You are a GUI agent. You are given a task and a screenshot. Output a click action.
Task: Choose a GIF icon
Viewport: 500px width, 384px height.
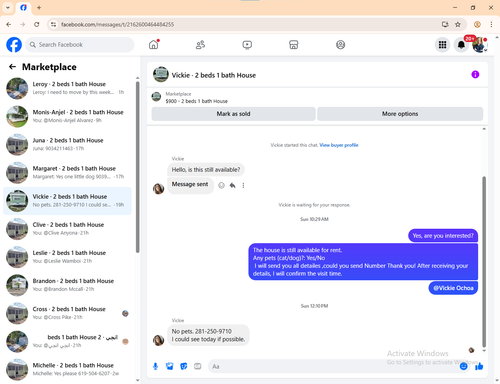coord(198,366)
